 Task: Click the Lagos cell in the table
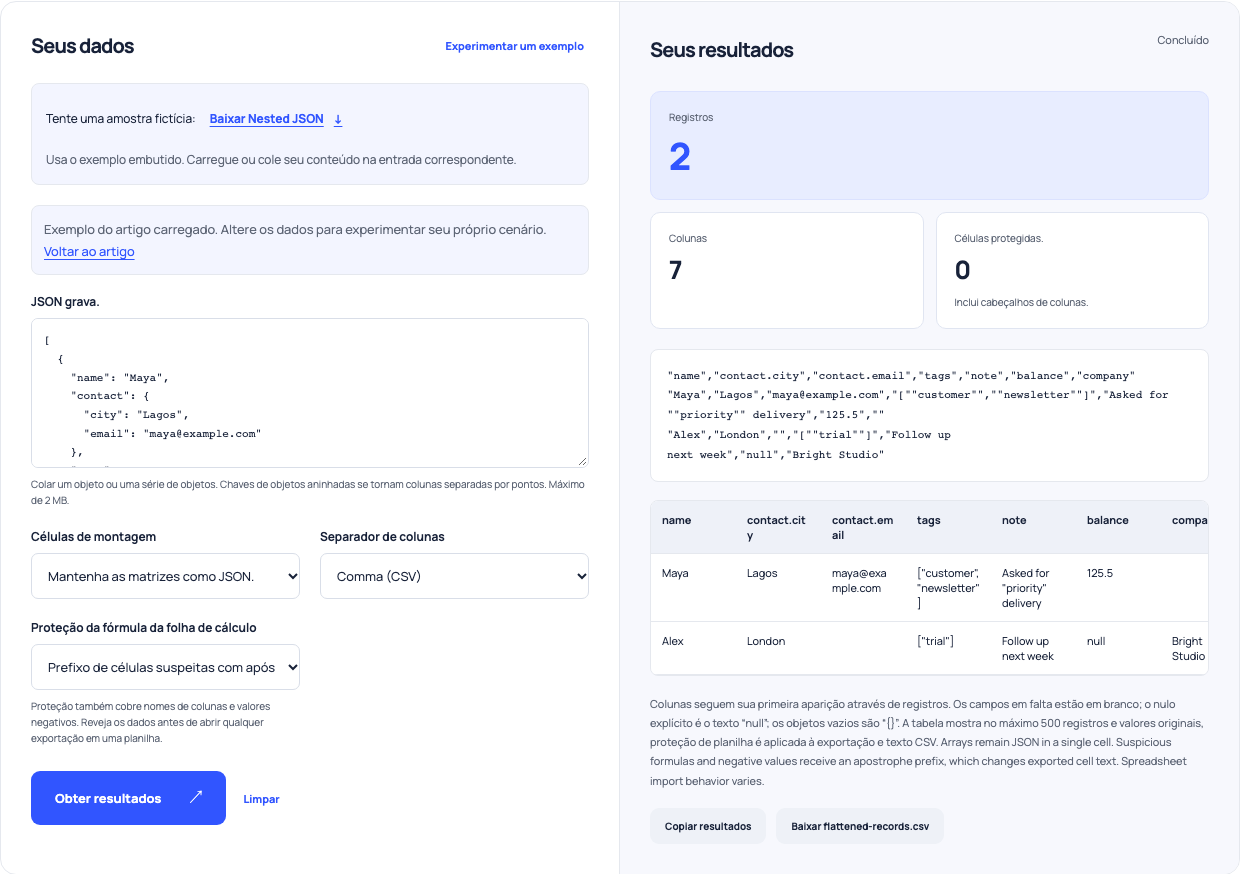tap(777, 588)
